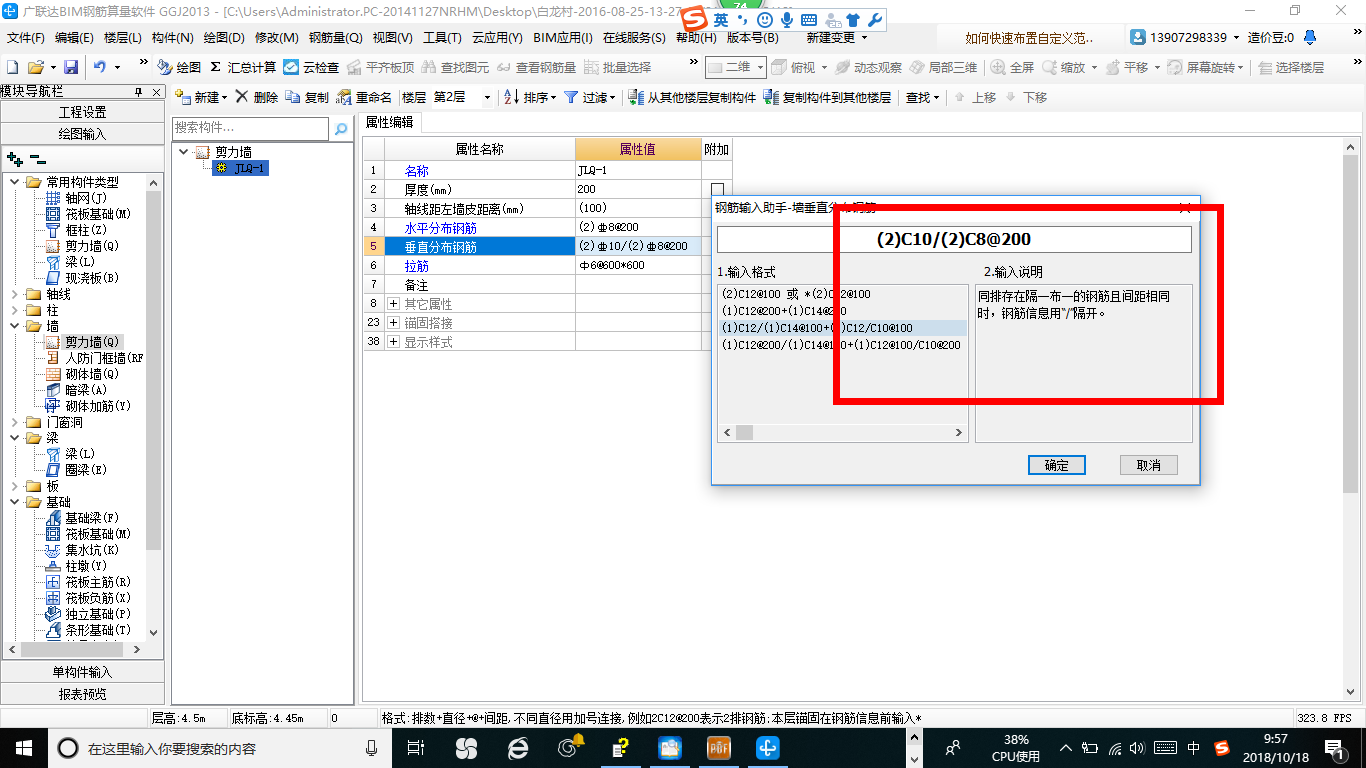
Task: Click the rebar value input in dialog
Action: (x=954, y=239)
